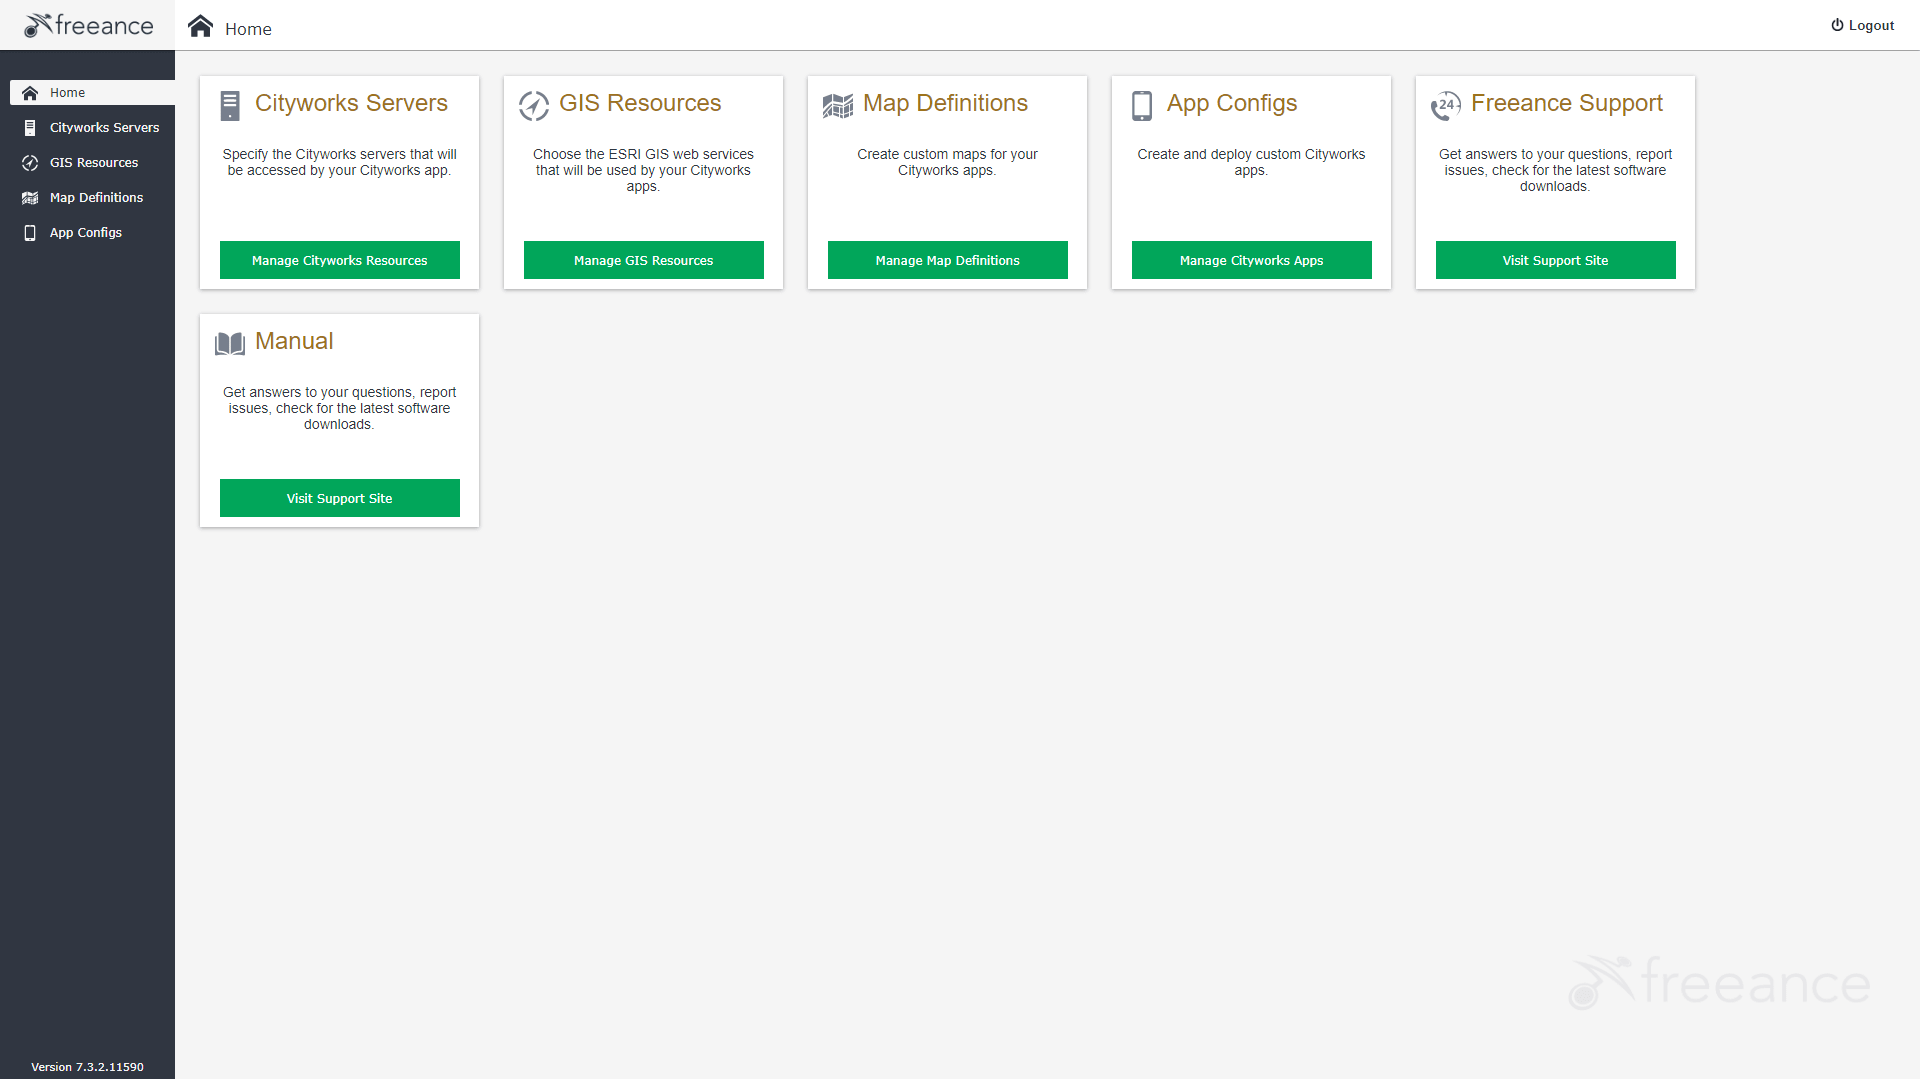Click the Cityworks Servers card title
1920x1079 pixels.
(351, 103)
